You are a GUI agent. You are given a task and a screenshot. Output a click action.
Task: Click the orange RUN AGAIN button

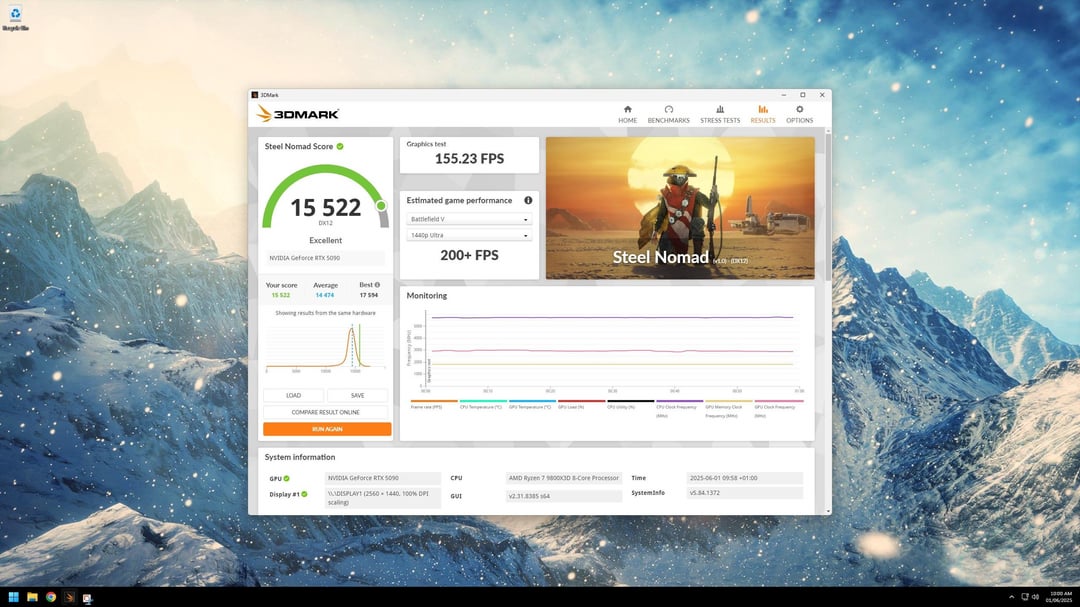[327, 429]
